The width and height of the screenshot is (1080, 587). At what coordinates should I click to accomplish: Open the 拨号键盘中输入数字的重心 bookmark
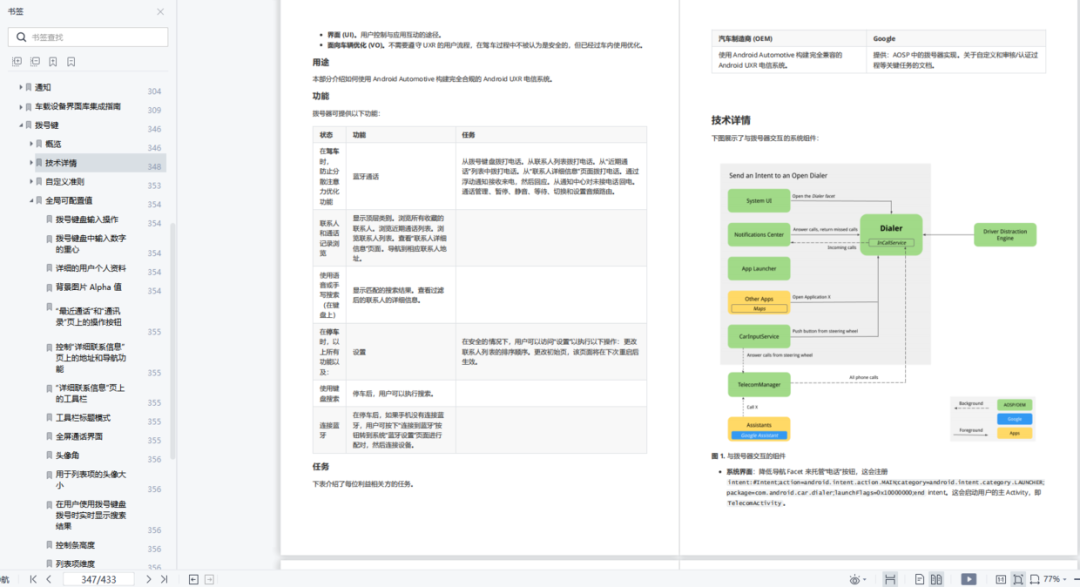coord(91,244)
